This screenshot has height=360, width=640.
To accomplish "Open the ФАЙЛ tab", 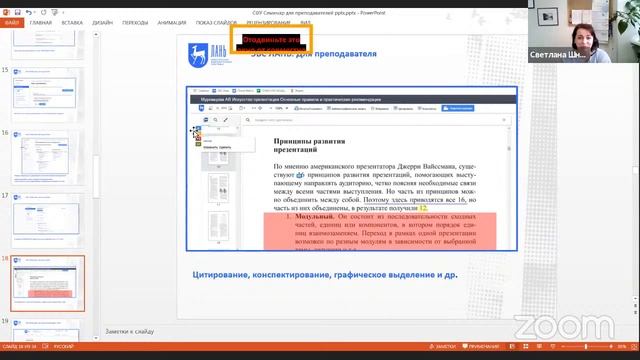I will [x=12, y=23].
